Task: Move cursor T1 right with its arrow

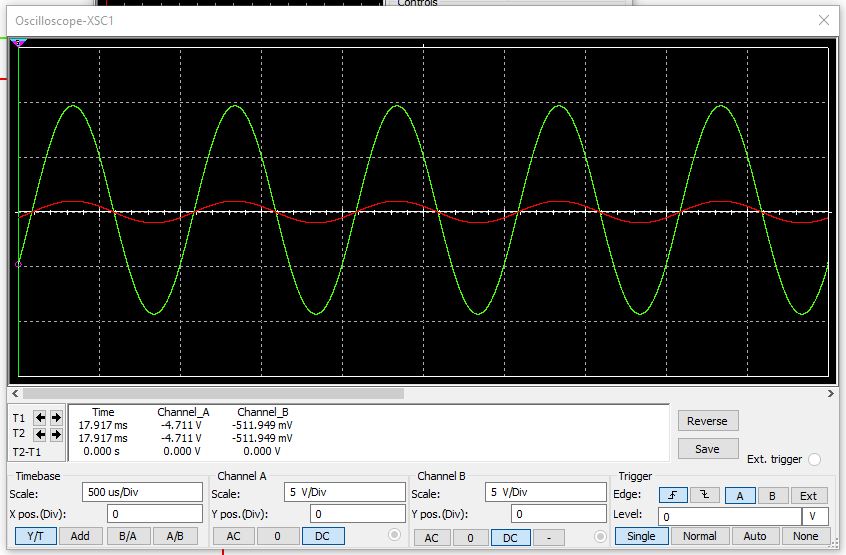Action: click(x=56, y=417)
